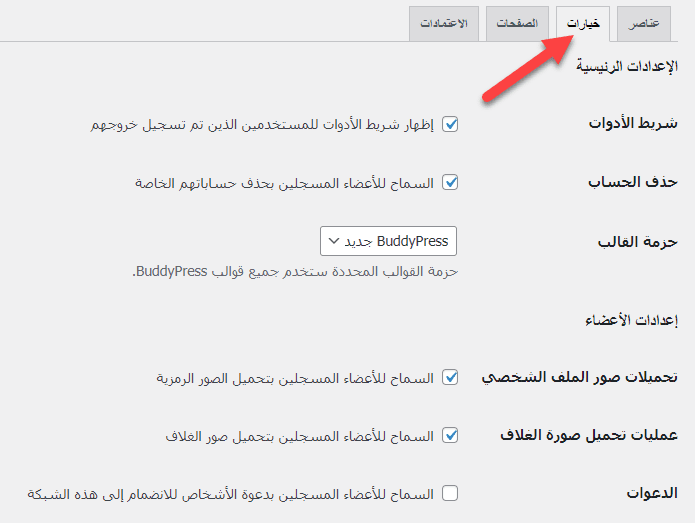Click the إعدادات الأعضاء section heading
This screenshot has height=523, width=695.
[x=632, y=320]
